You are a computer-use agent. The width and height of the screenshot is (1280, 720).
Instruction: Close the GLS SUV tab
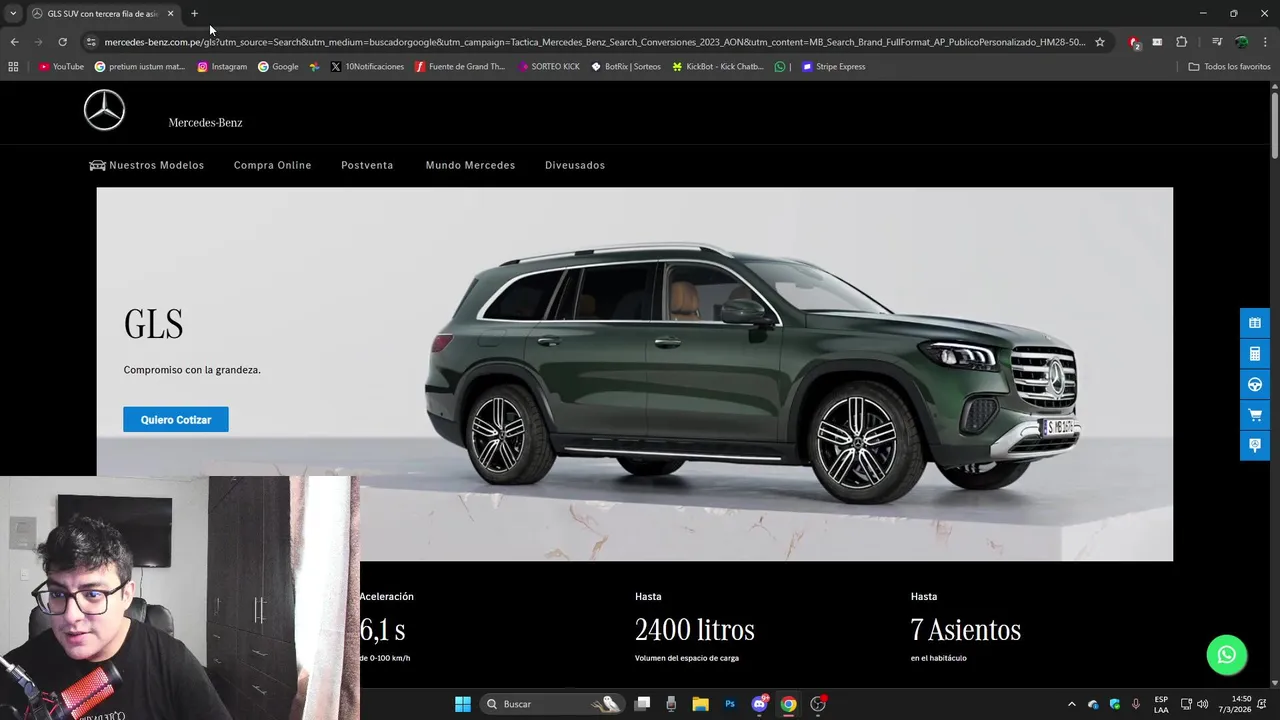tap(170, 14)
